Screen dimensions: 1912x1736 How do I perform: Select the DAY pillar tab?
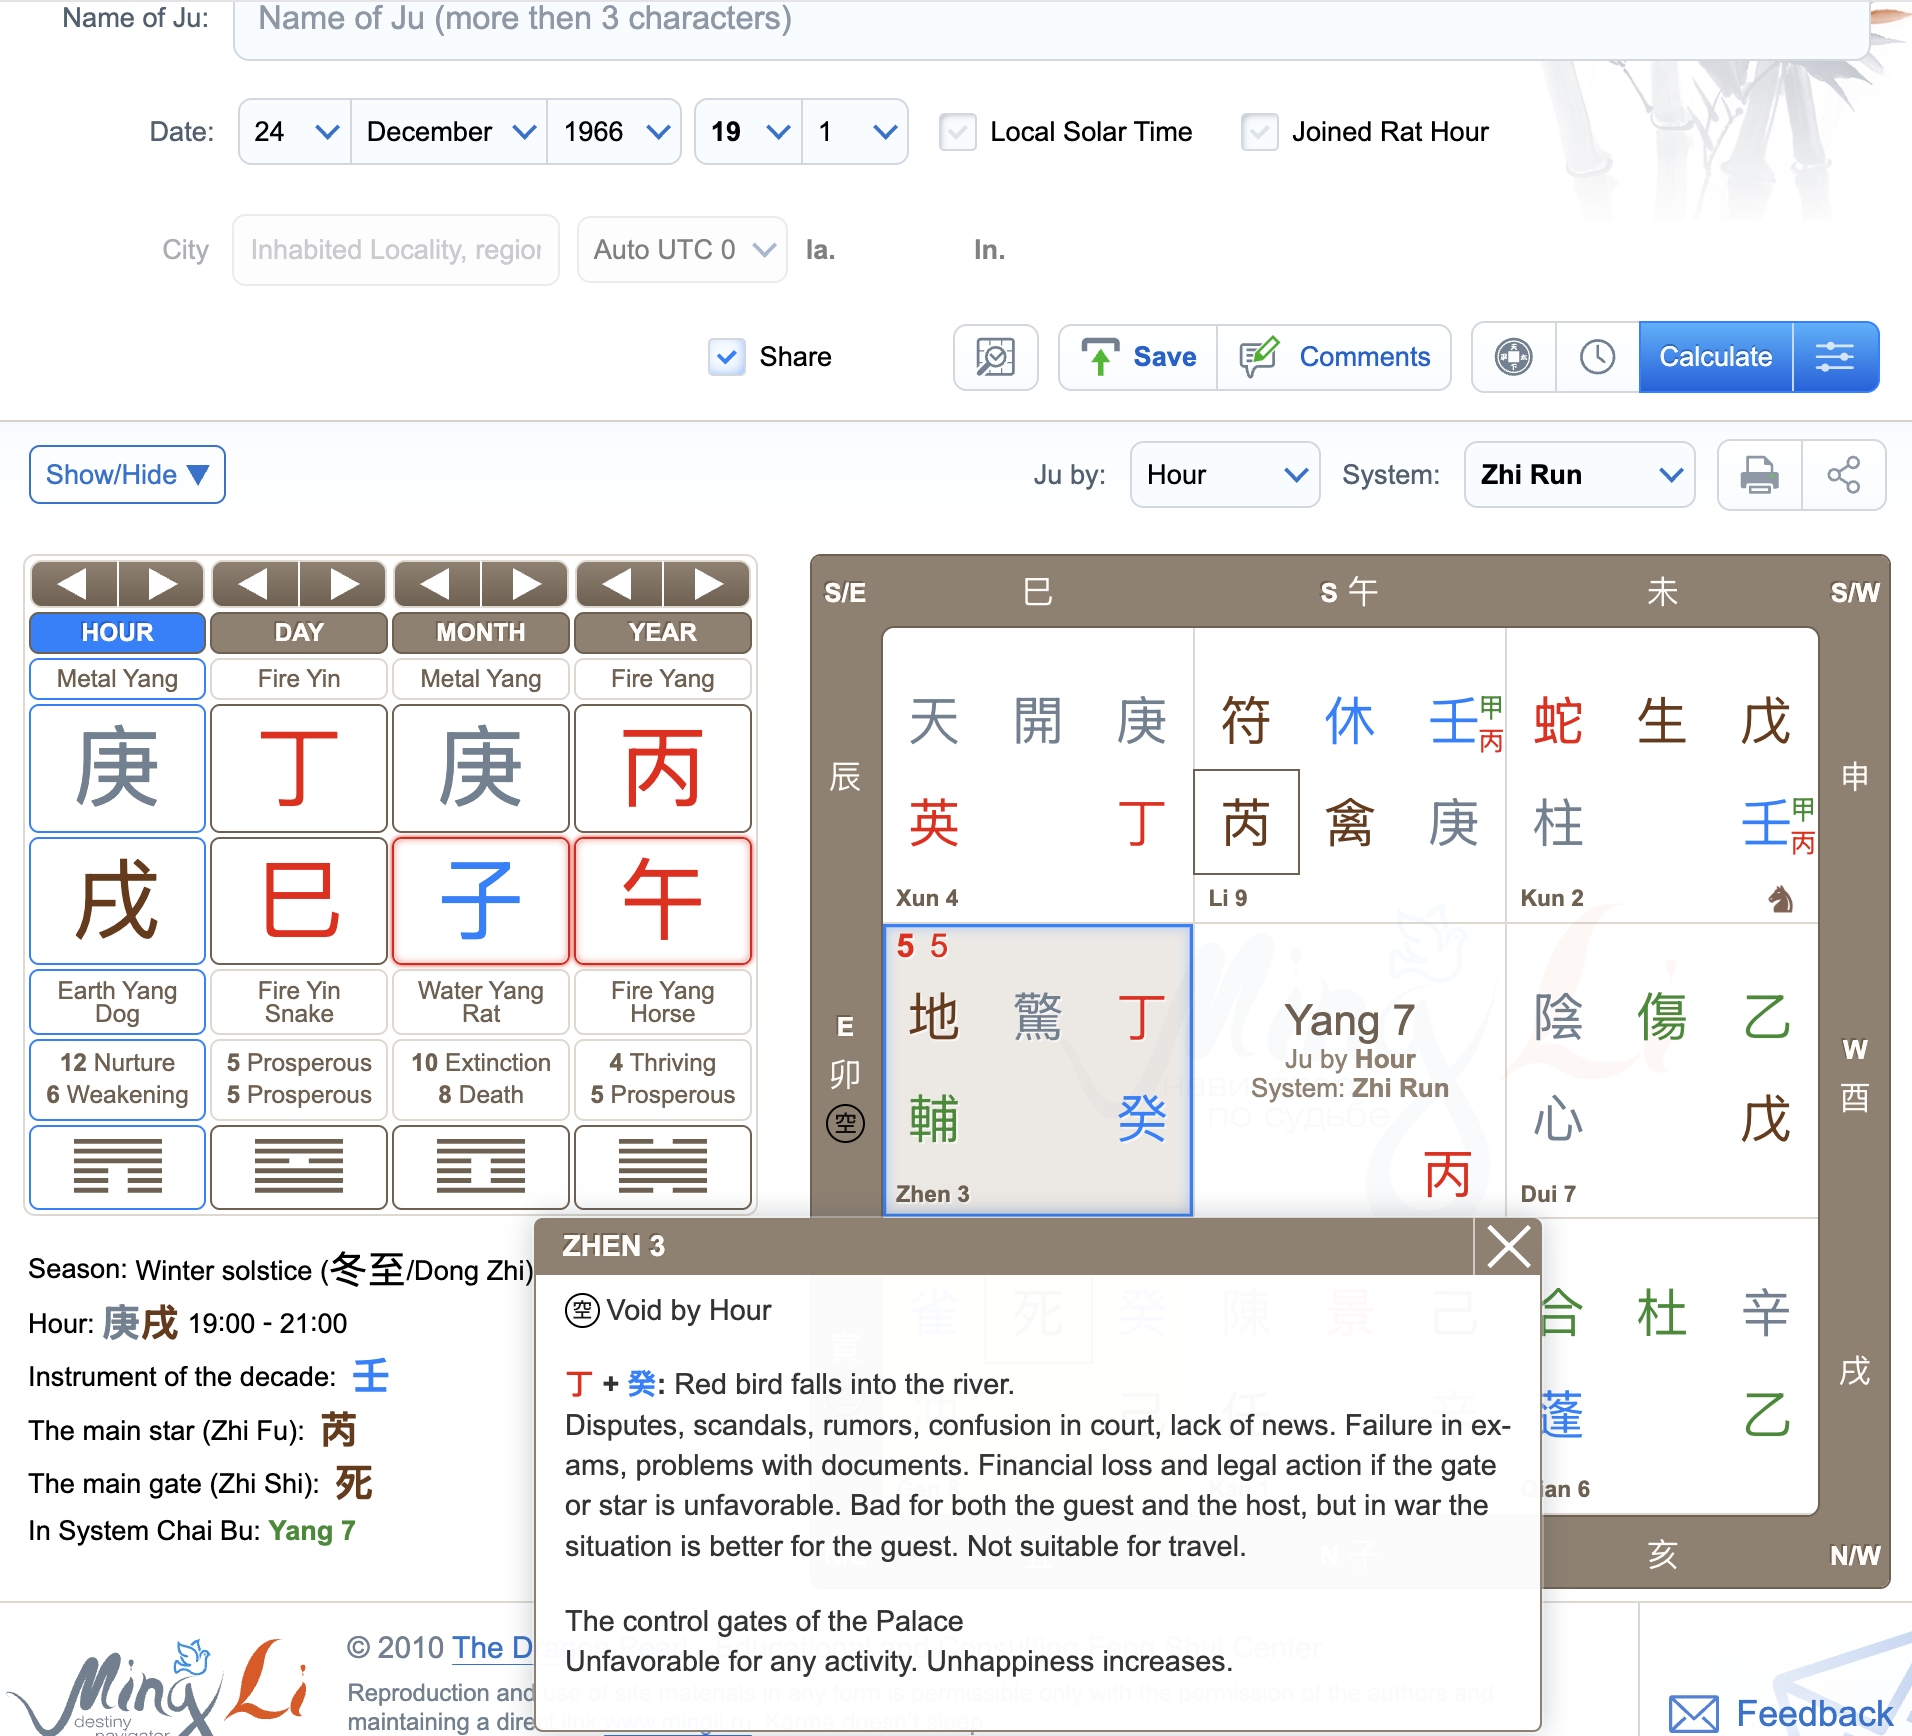pos(299,633)
